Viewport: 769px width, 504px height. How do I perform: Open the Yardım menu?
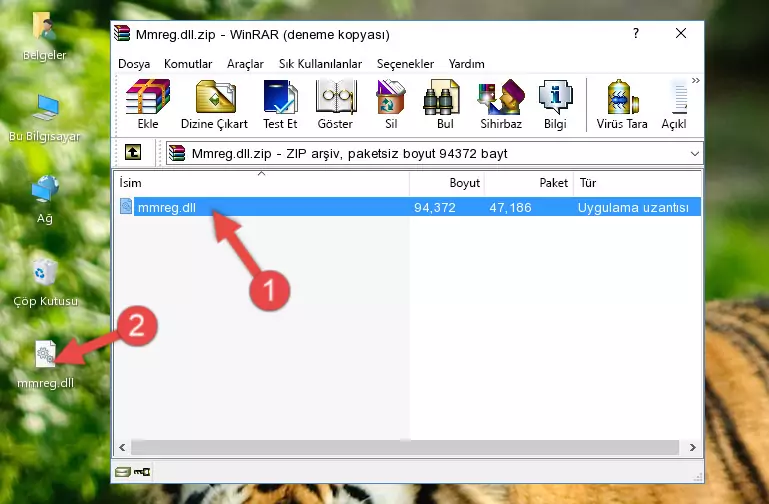click(466, 64)
